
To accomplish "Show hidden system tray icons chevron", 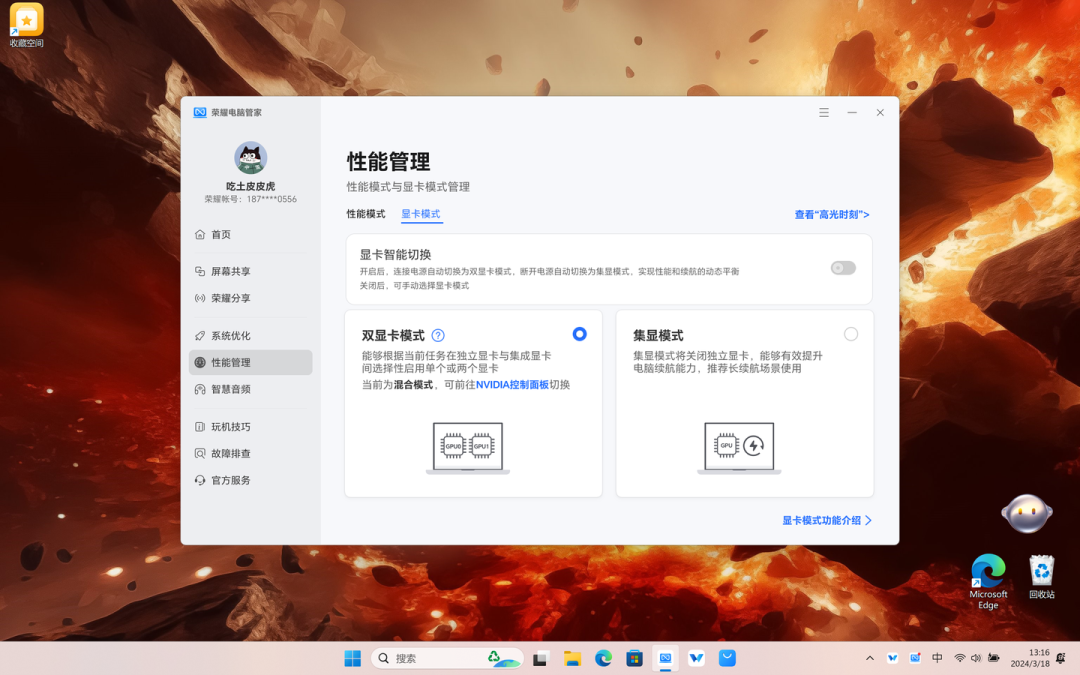I will click(870, 658).
